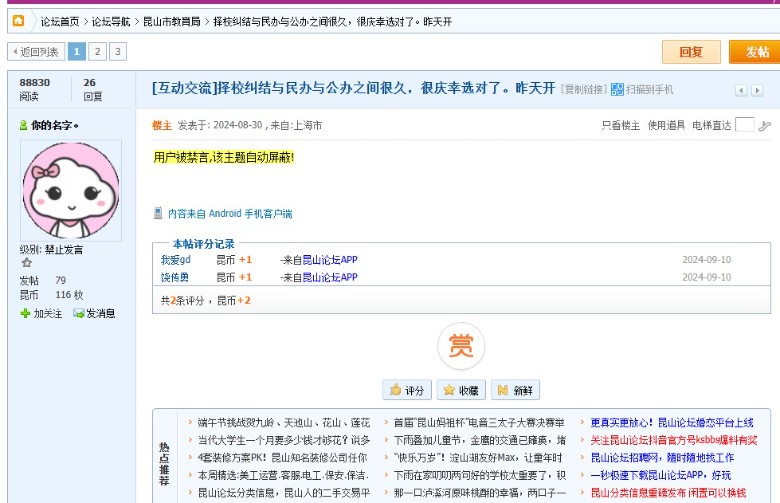Click the 回复 reply button
Image resolution: width=780 pixels, height=503 pixels.
coord(691,52)
